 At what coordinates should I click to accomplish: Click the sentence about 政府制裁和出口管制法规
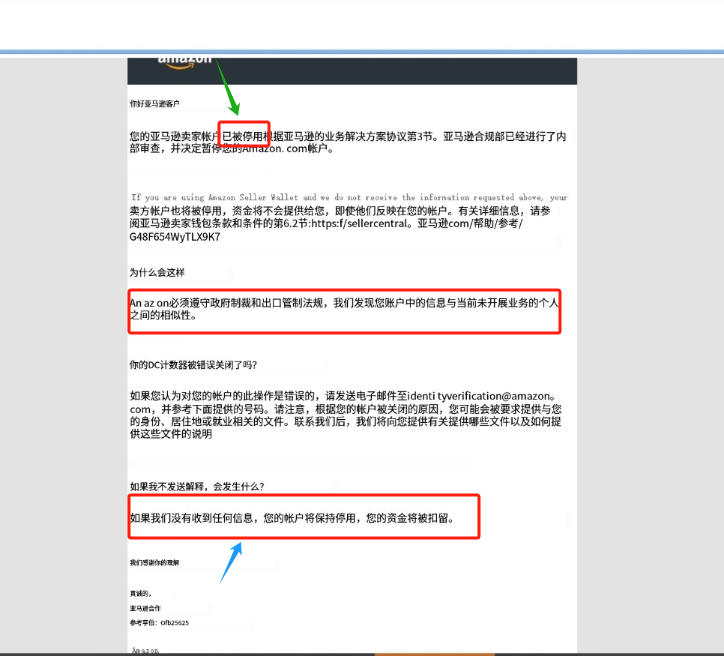[x=344, y=309]
